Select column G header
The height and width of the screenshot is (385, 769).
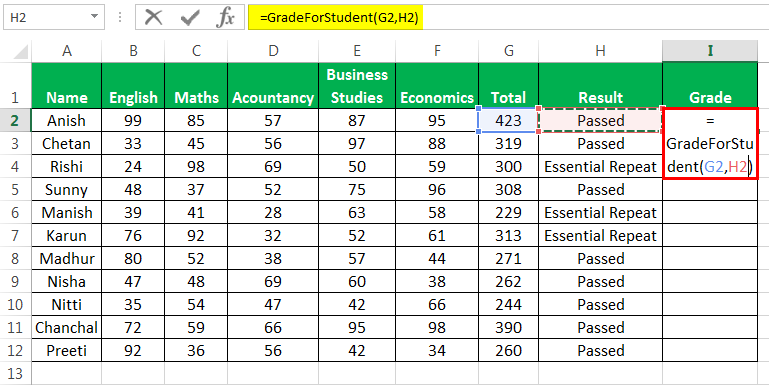[508, 51]
